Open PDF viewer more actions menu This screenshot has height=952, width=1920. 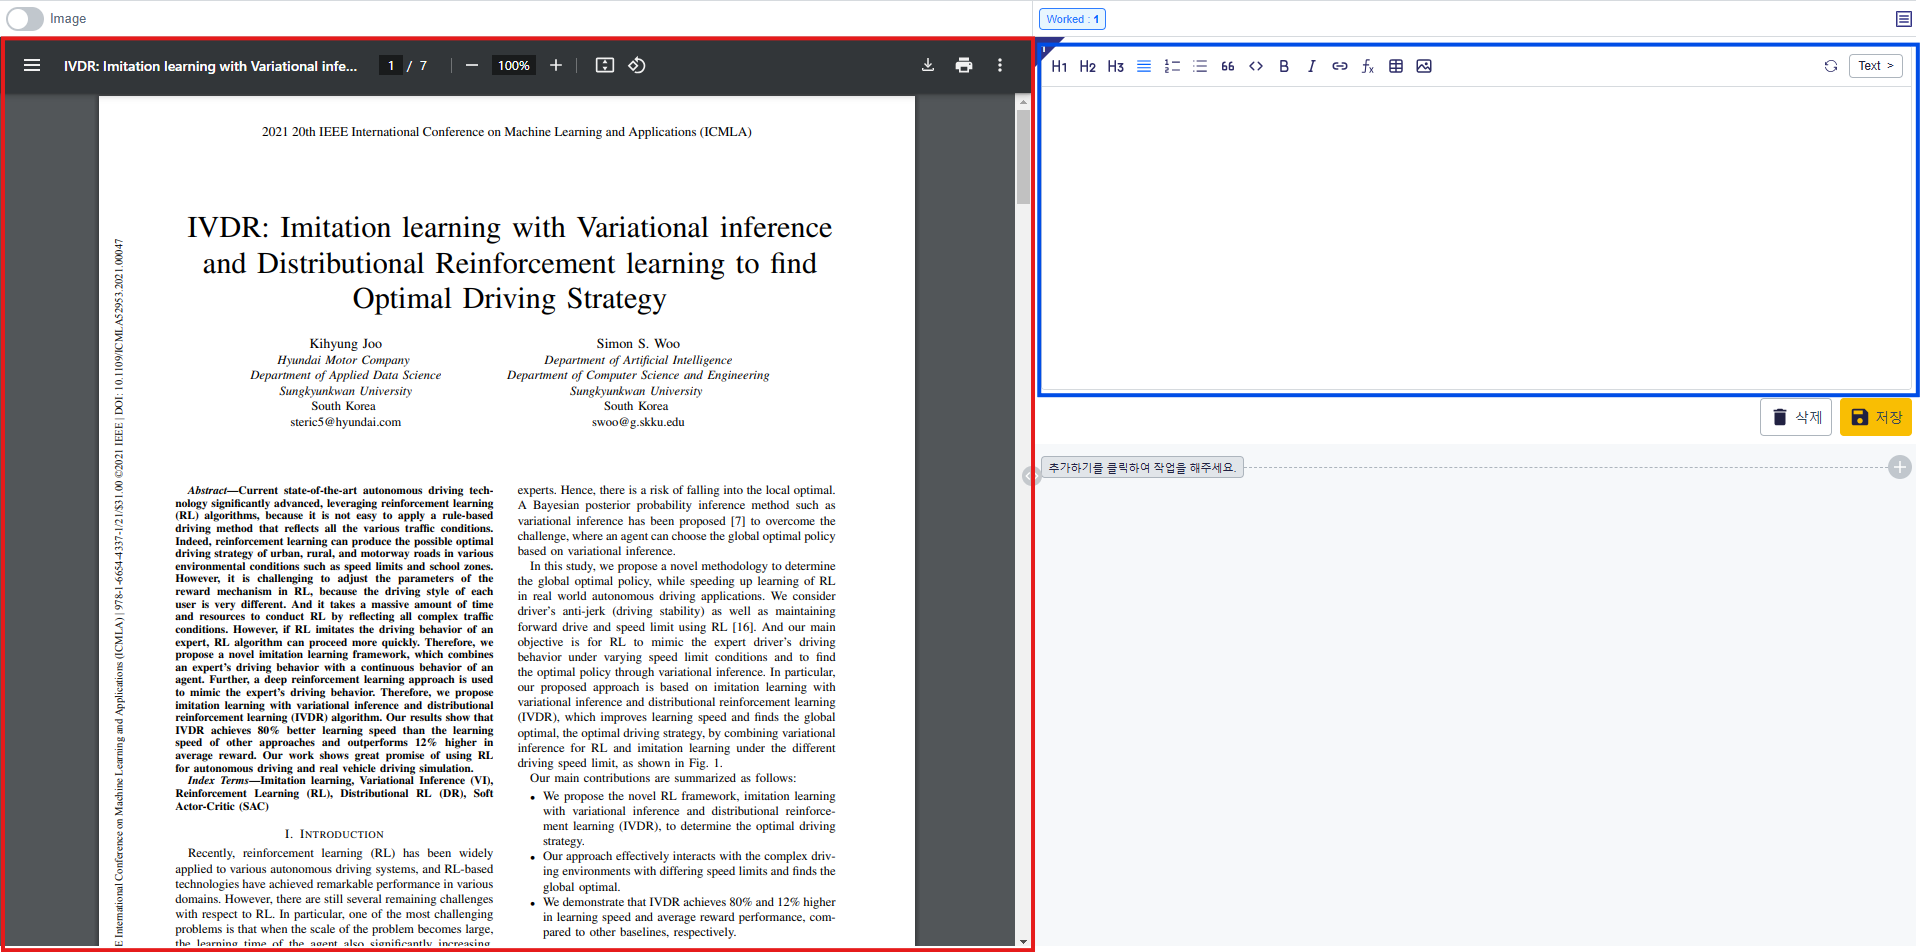1000,65
